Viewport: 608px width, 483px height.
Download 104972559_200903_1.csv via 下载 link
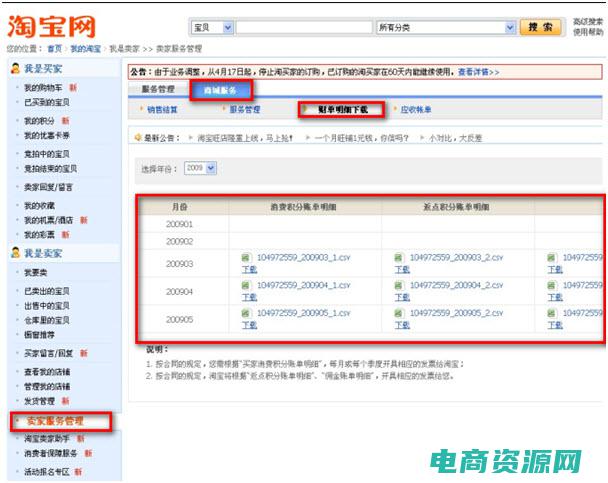[x=249, y=269]
